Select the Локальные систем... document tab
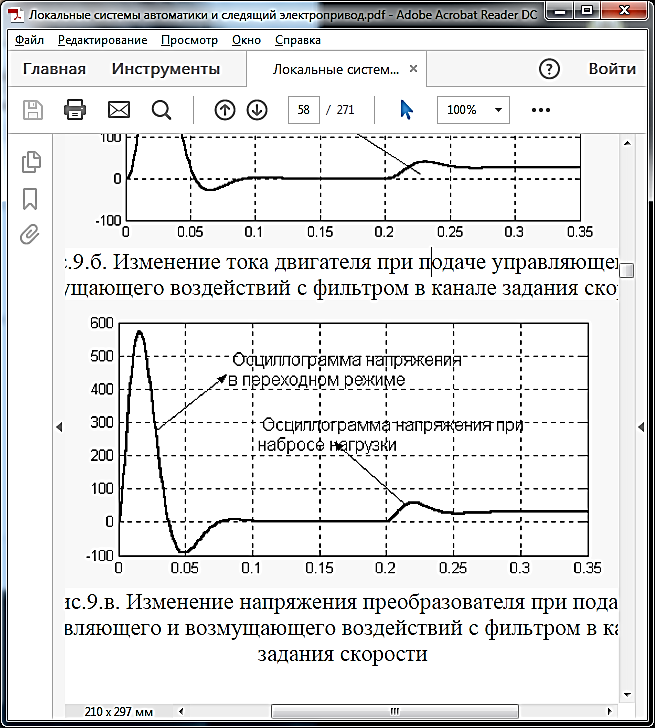Image resolution: width=655 pixels, height=728 pixels. pos(336,70)
